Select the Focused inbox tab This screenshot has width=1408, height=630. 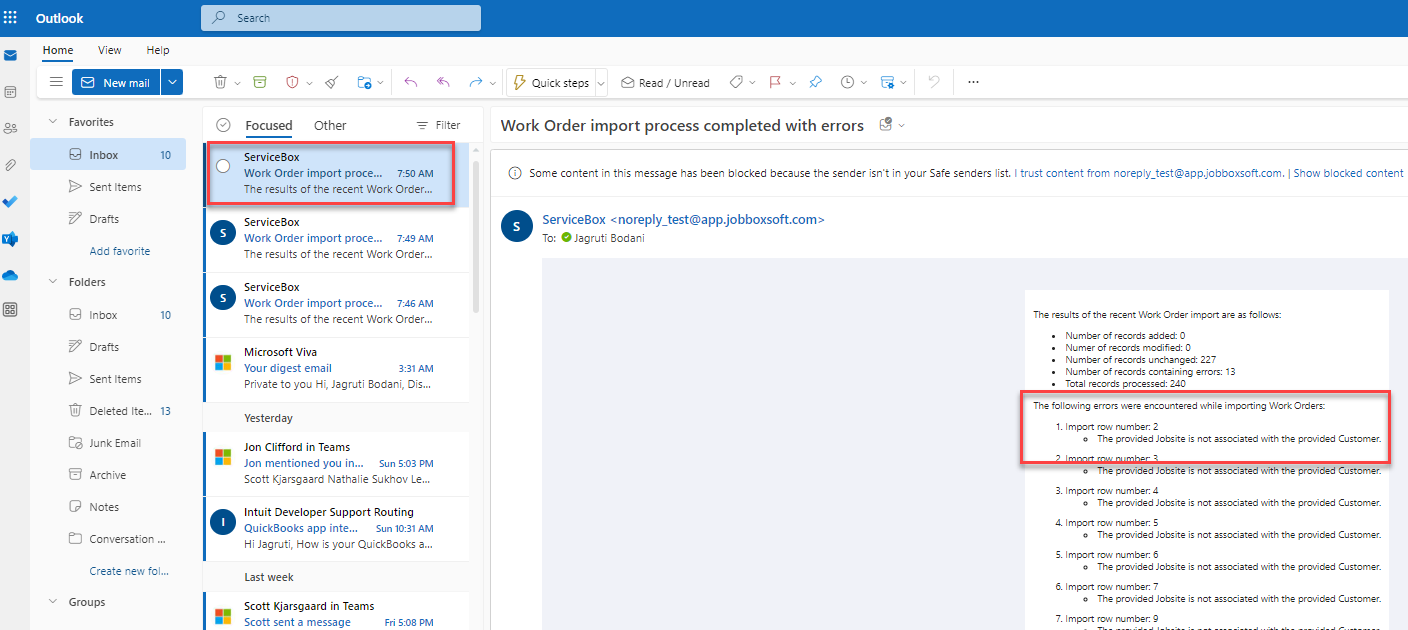269,126
